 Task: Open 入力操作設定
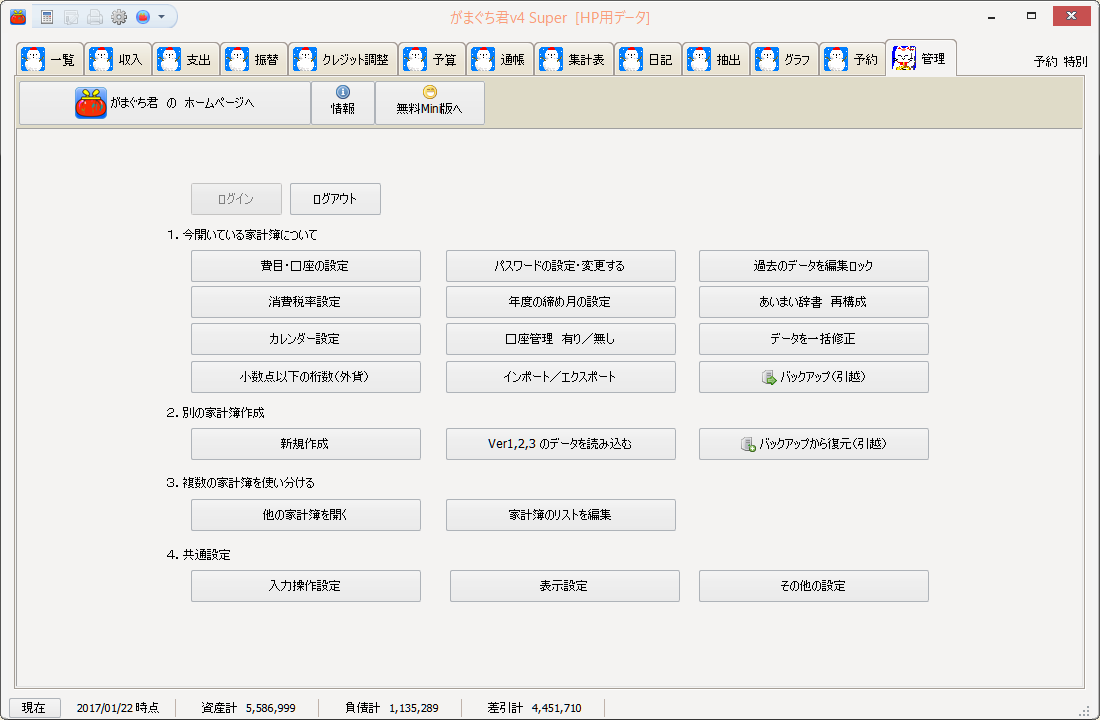[306, 586]
